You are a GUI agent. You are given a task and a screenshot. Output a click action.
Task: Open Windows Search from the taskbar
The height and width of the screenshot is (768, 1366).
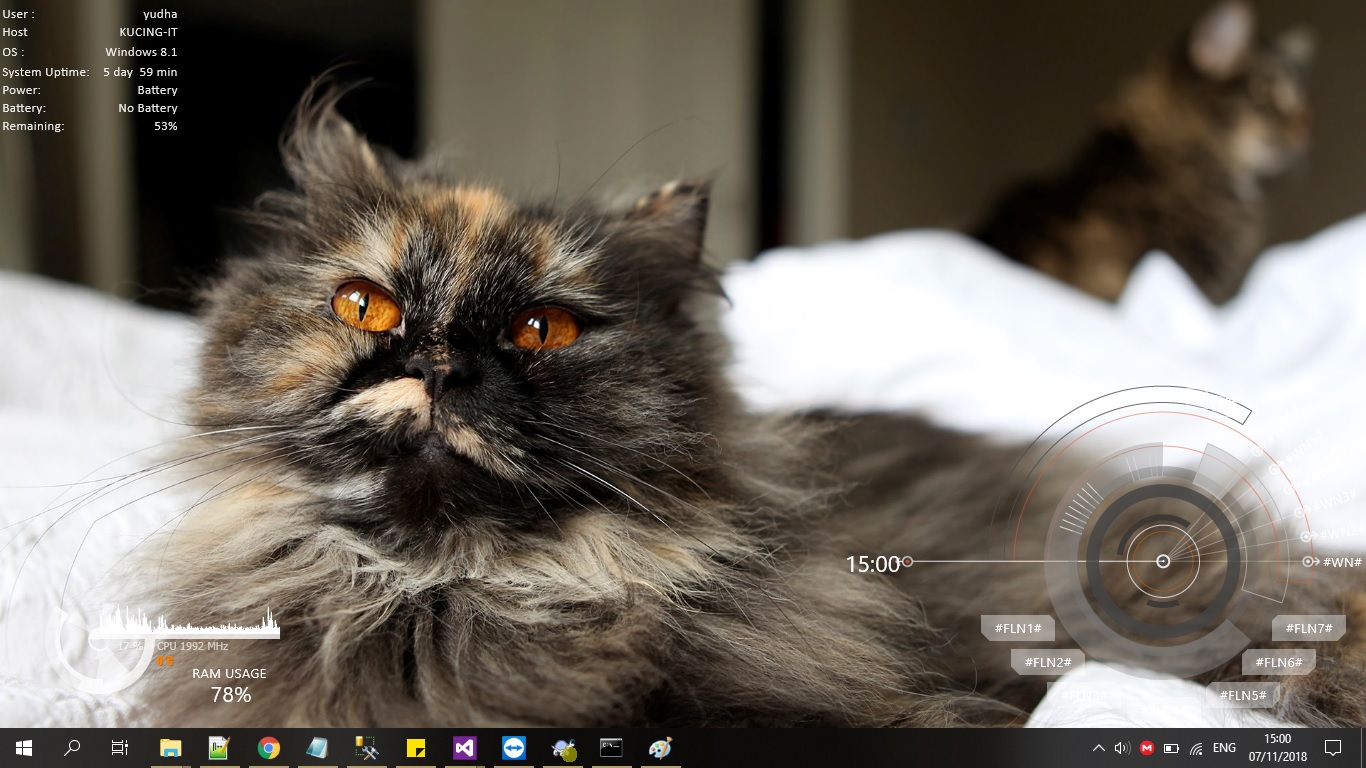click(x=70, y=748)
